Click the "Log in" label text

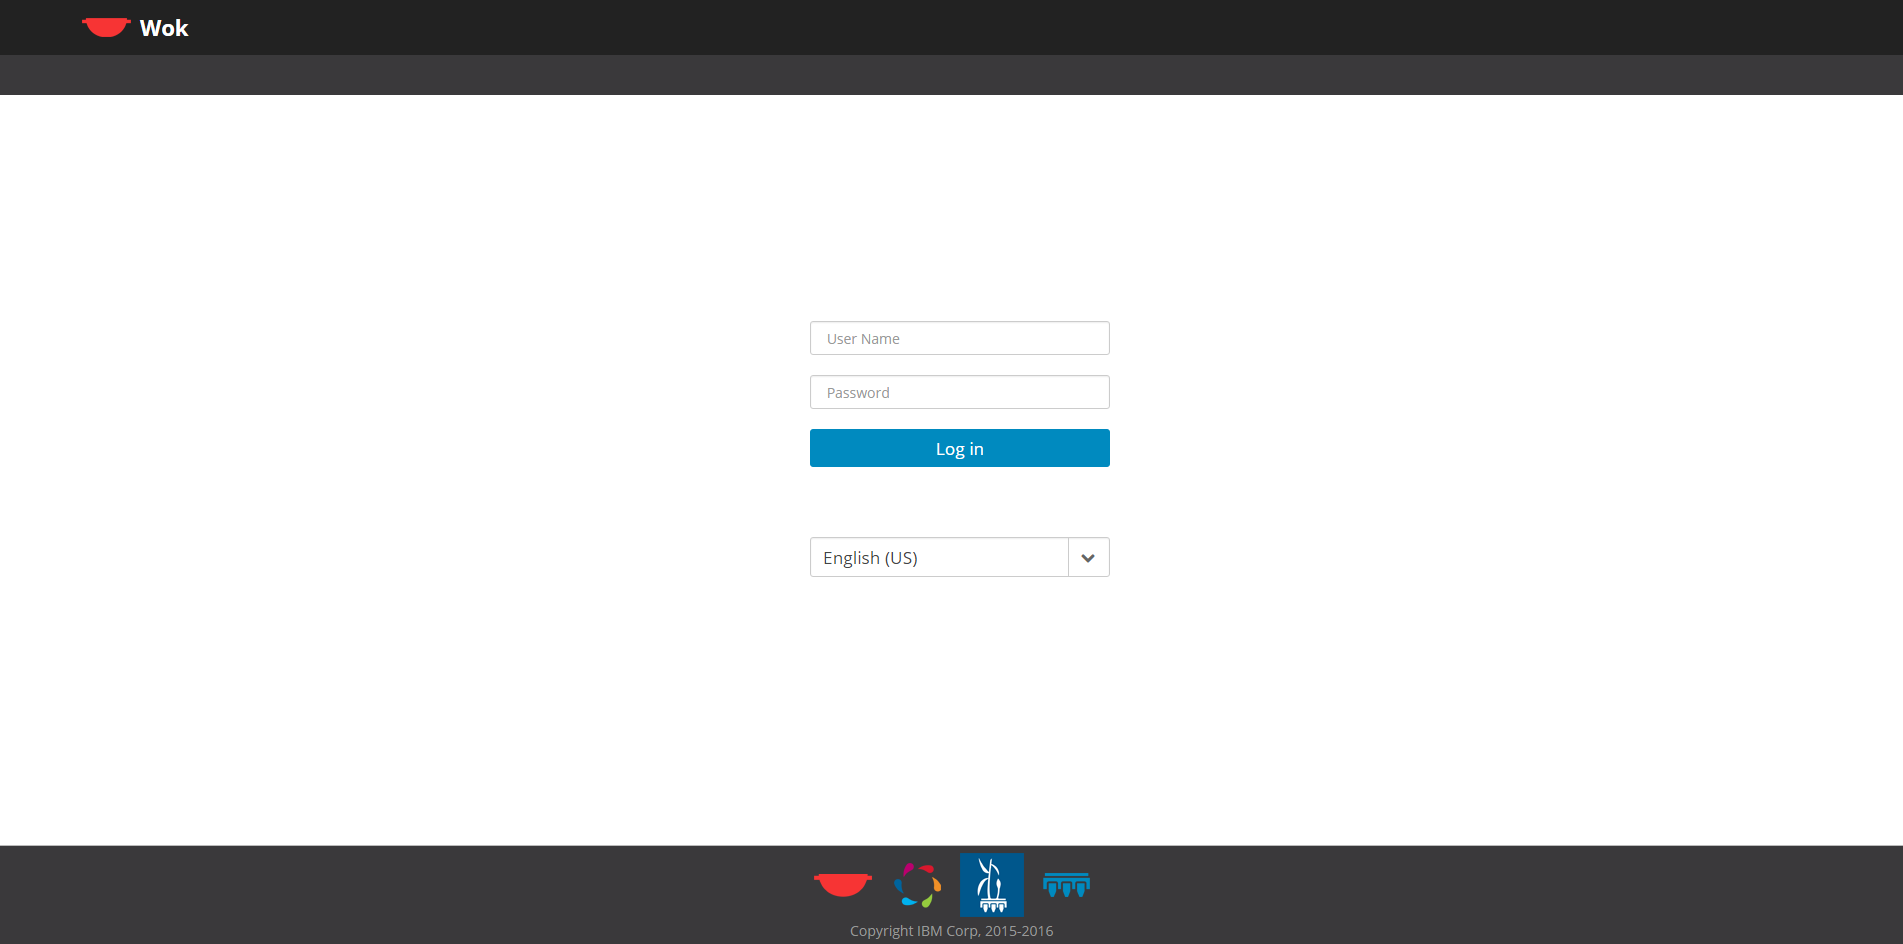[959, 449]
